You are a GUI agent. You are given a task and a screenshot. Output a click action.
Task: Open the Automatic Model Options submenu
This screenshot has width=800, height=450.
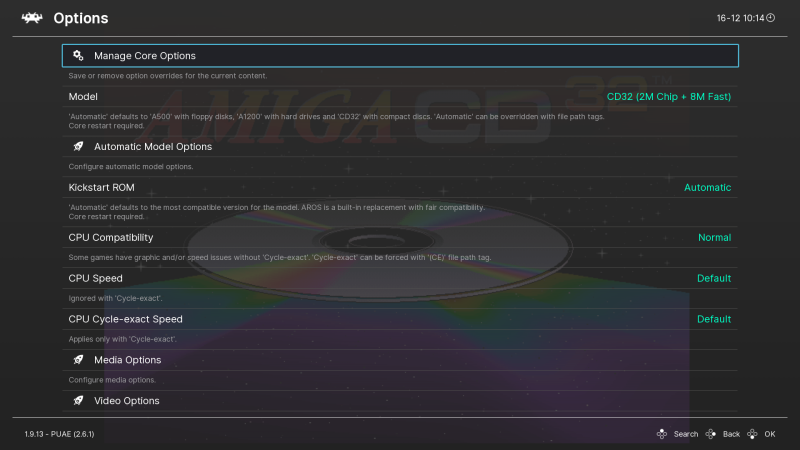tap(400, 146)
